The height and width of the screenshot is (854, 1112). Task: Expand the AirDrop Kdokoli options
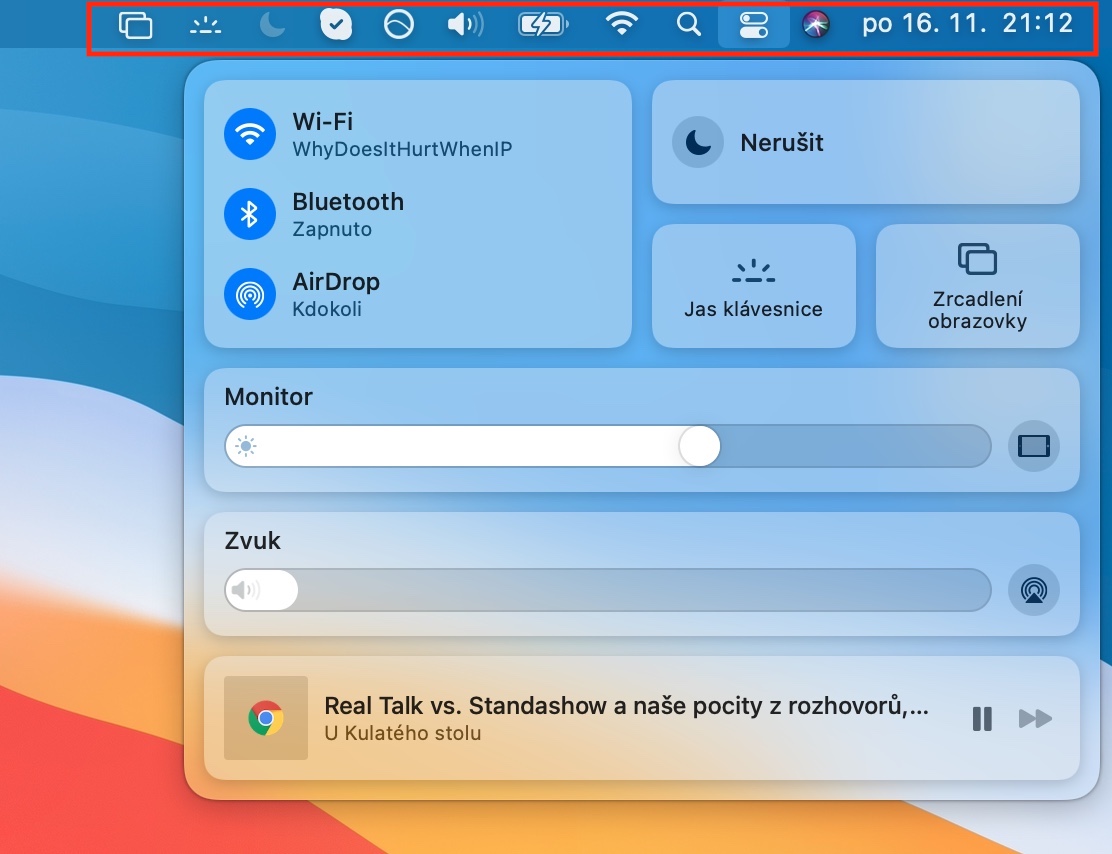(336, 295)
